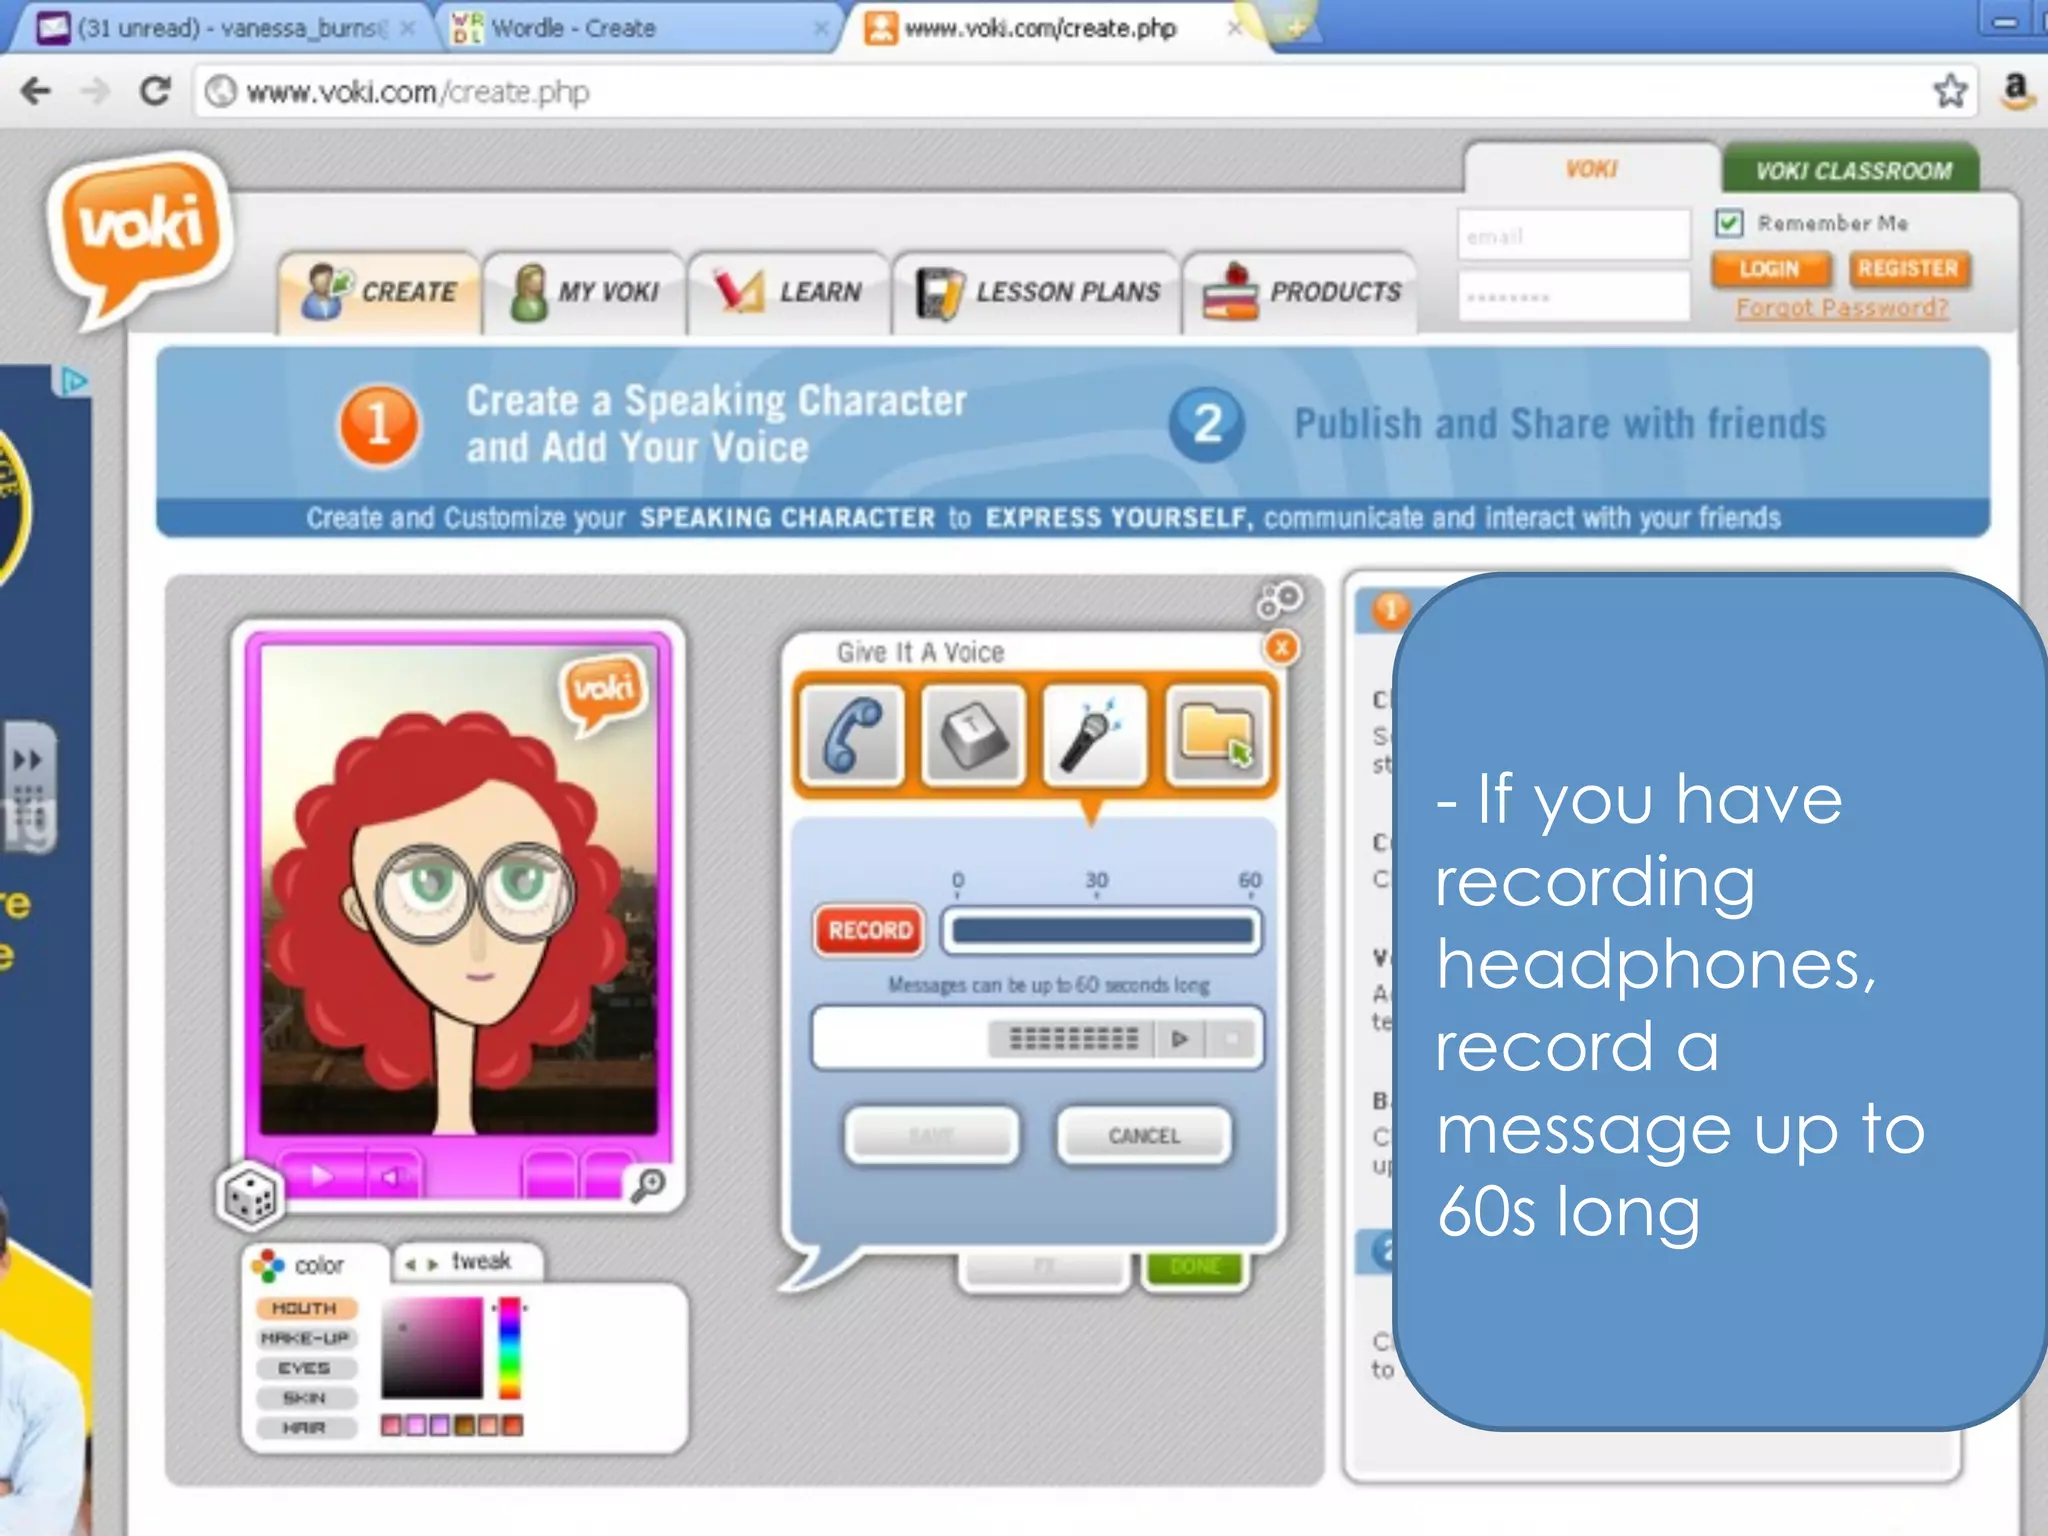Stop the recorded message playback

pos(1232,1039)
